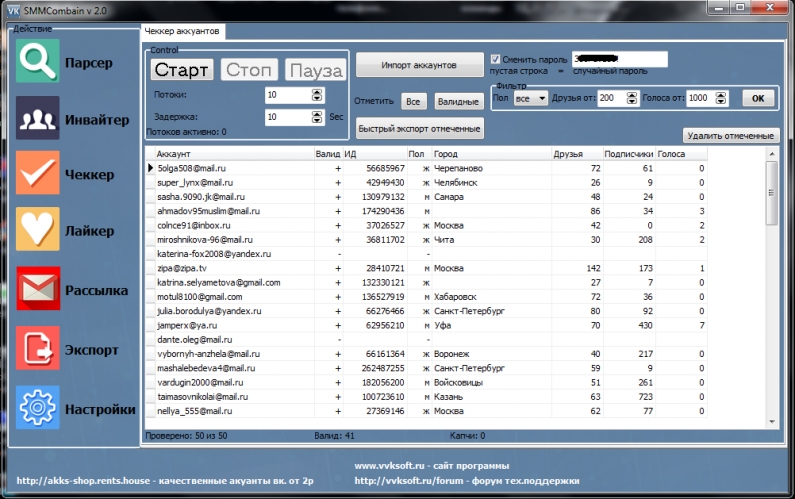This screenshot has width=795, height=499.
Task: Open the Лайкер heart icon
Action: tap(38, 229)
